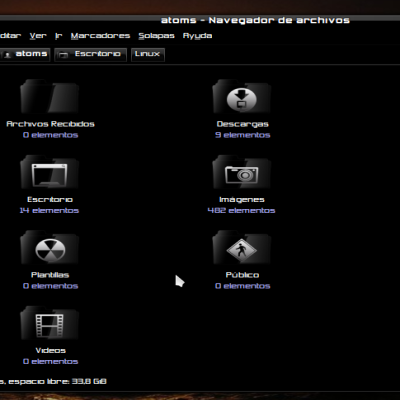Image resolution: width=400 pixels, height=400 pixels.
Task: Click the atoms path bar button
Action: click(x=25, y=54)
